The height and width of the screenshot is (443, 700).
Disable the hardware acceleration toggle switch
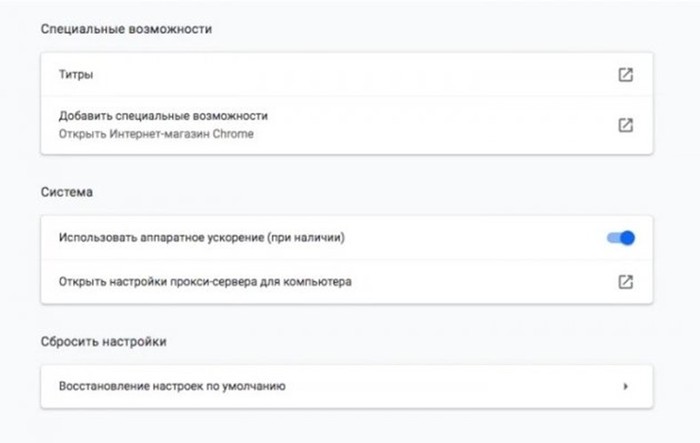[621, 238]
